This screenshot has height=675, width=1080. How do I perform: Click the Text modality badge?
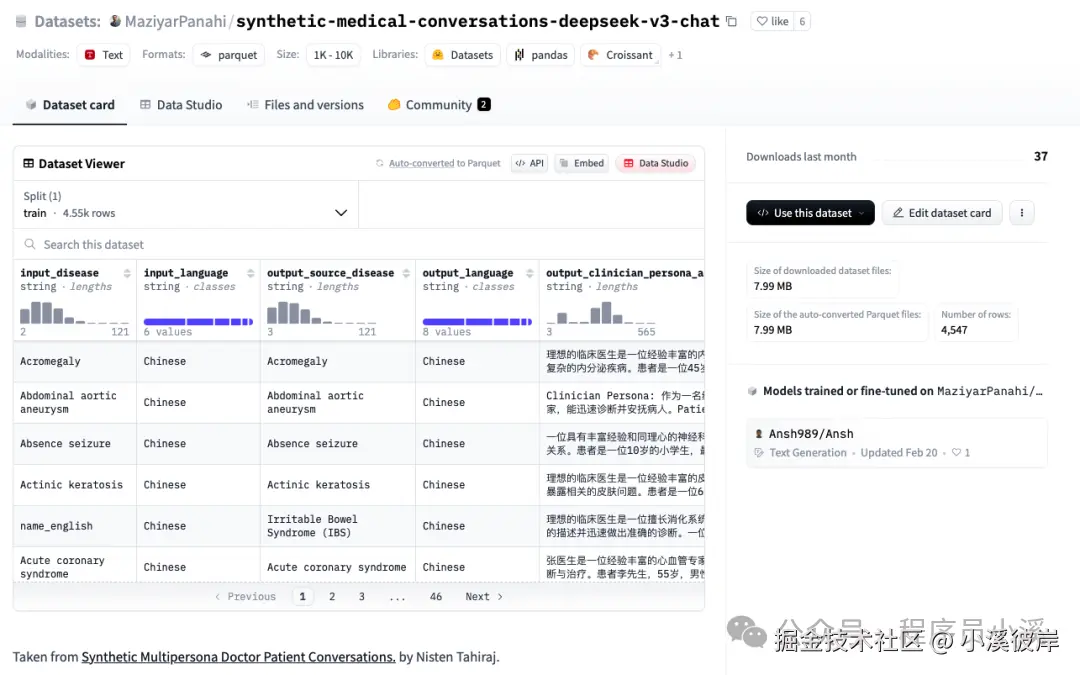(104, 55)
